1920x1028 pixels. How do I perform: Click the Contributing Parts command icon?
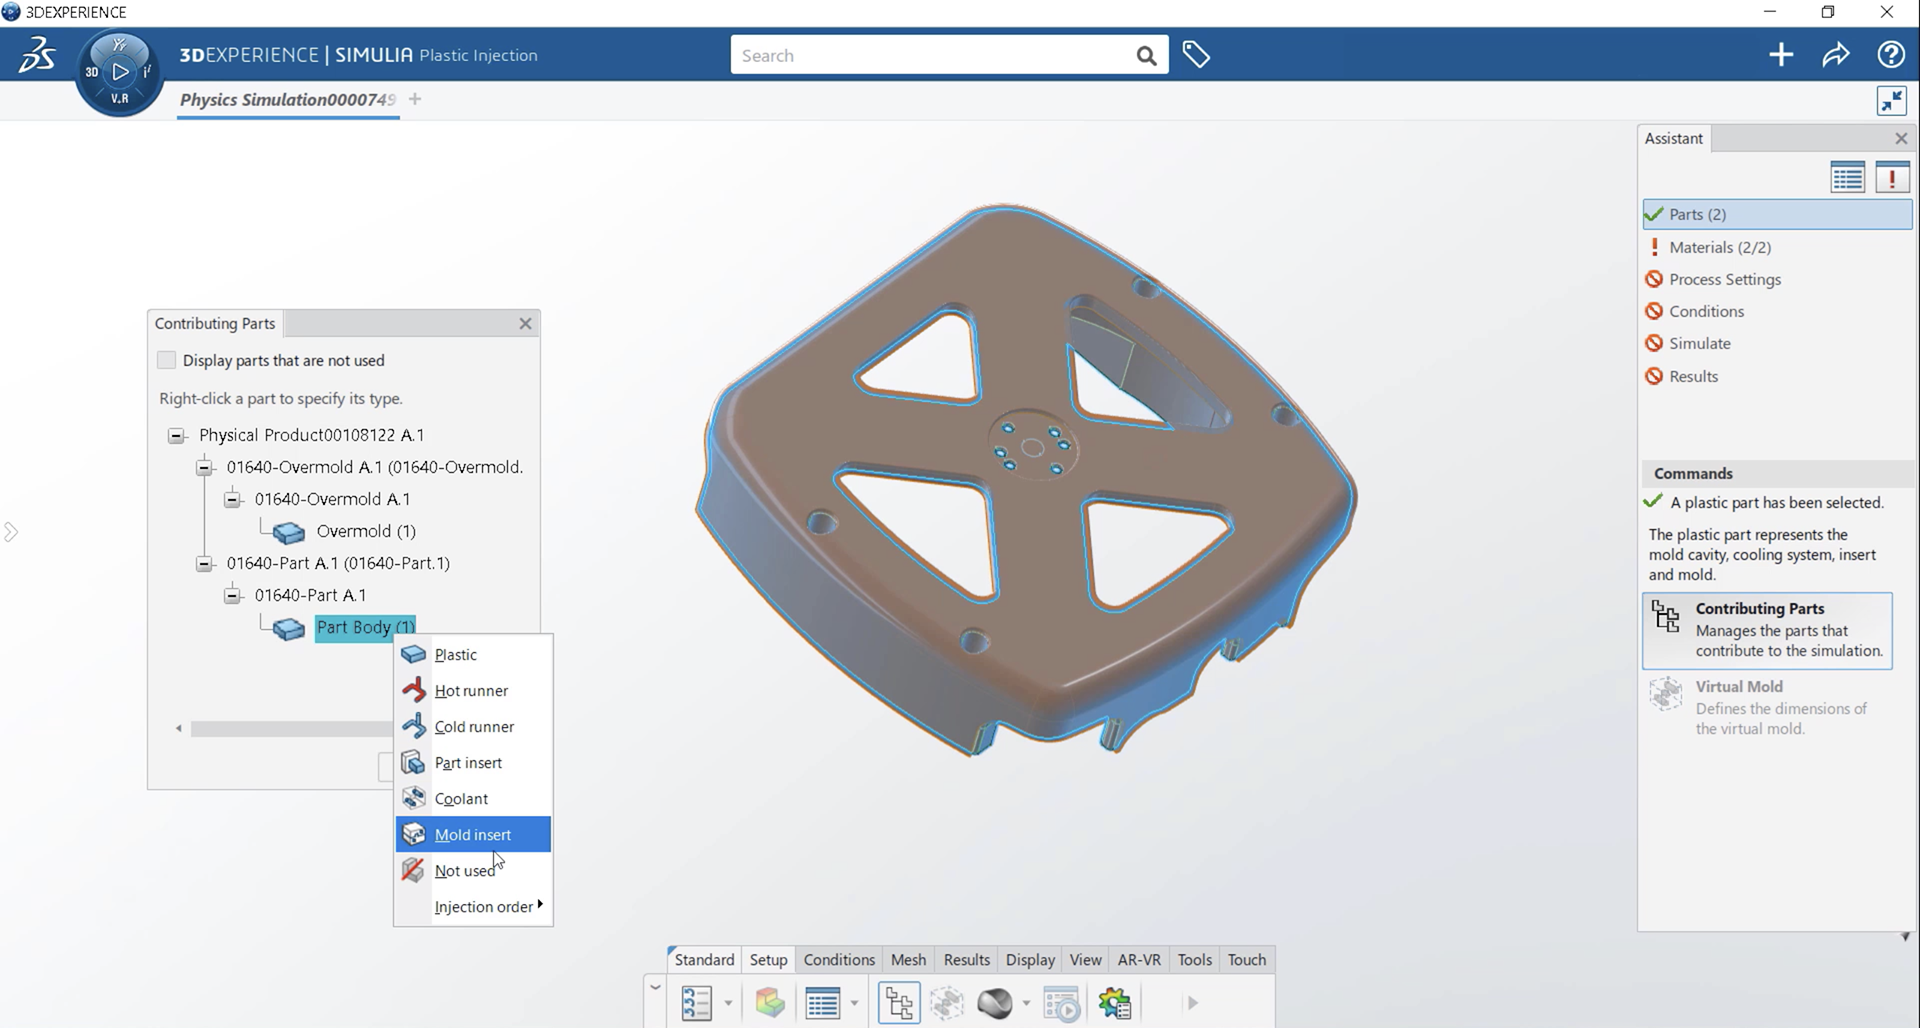click(x=1666, y=616)
